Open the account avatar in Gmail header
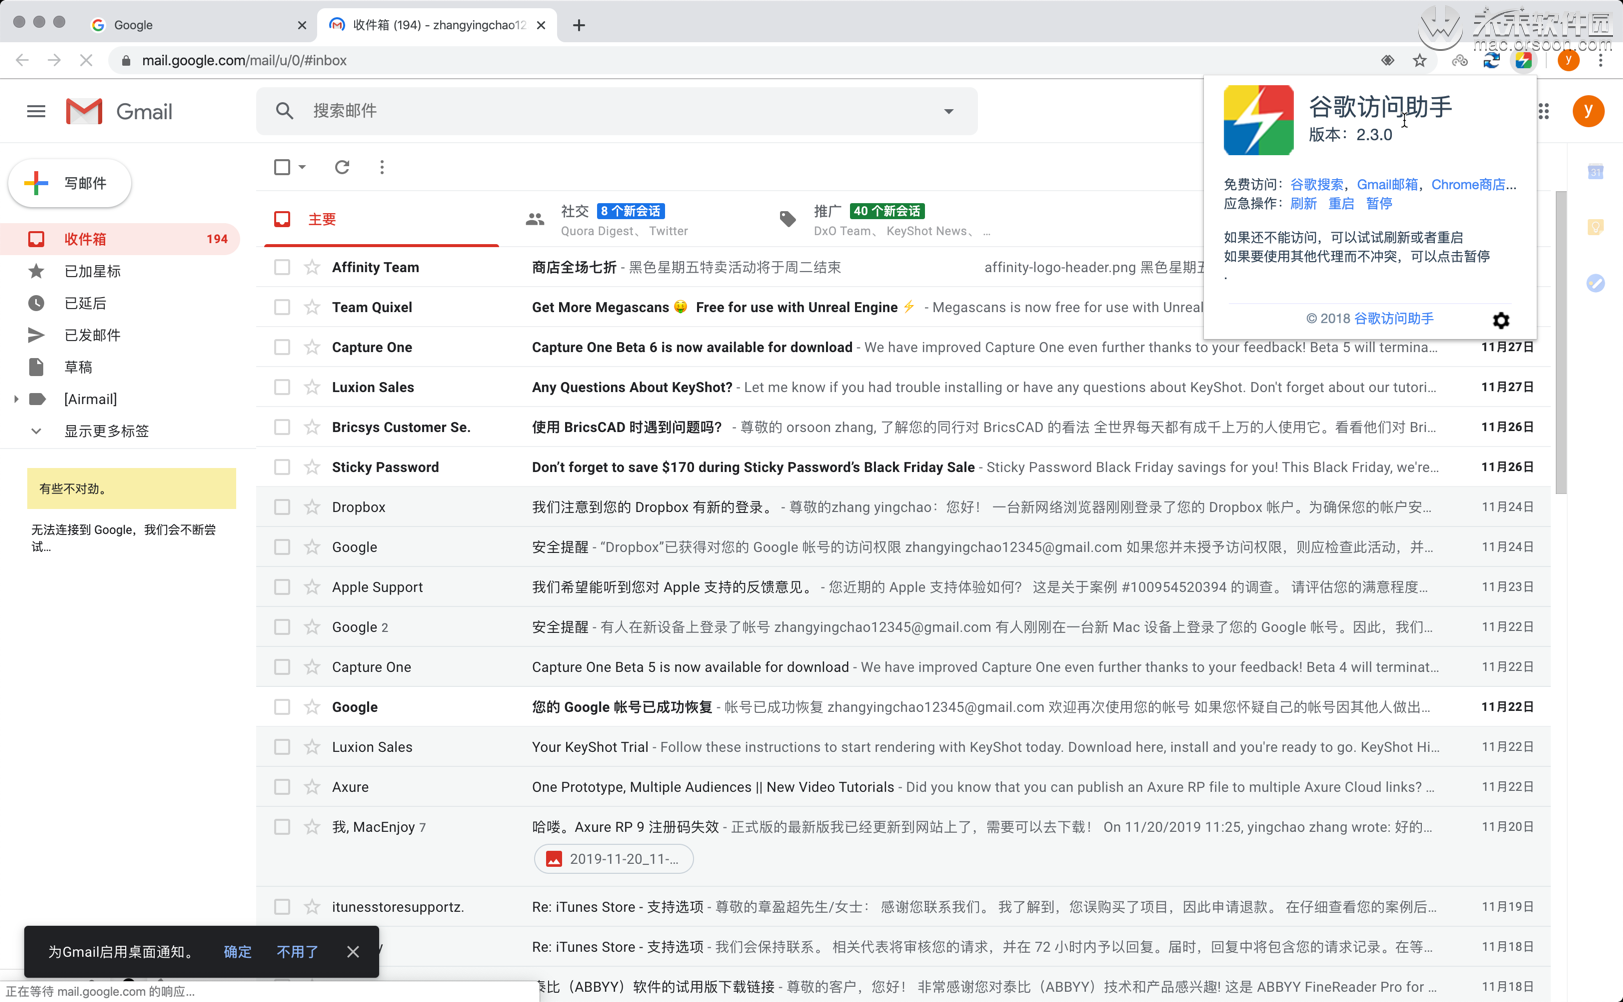 click(x=1588, y=111)
